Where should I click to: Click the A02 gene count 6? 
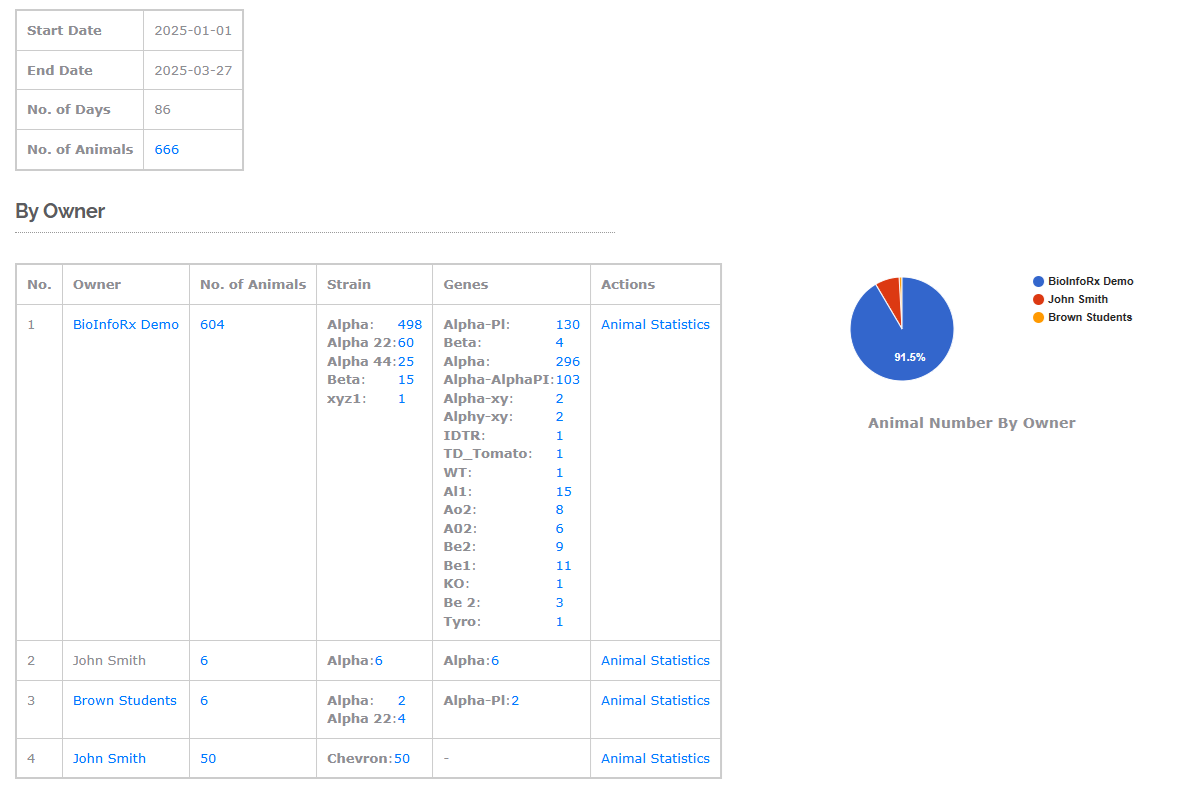[560, 528]
